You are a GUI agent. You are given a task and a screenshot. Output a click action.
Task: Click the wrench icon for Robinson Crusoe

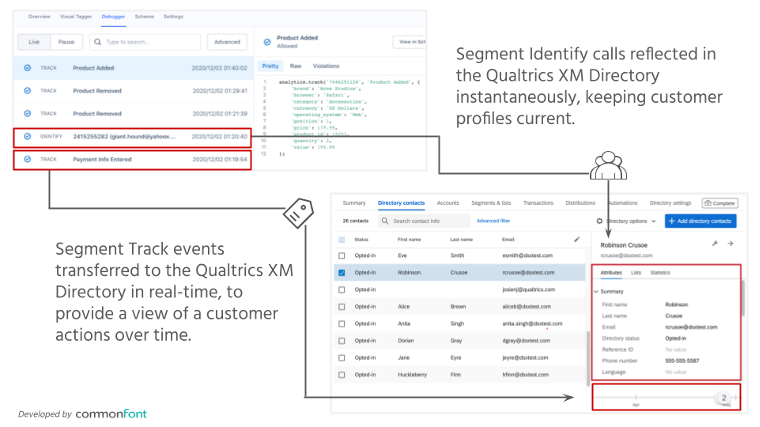[715, 243]
